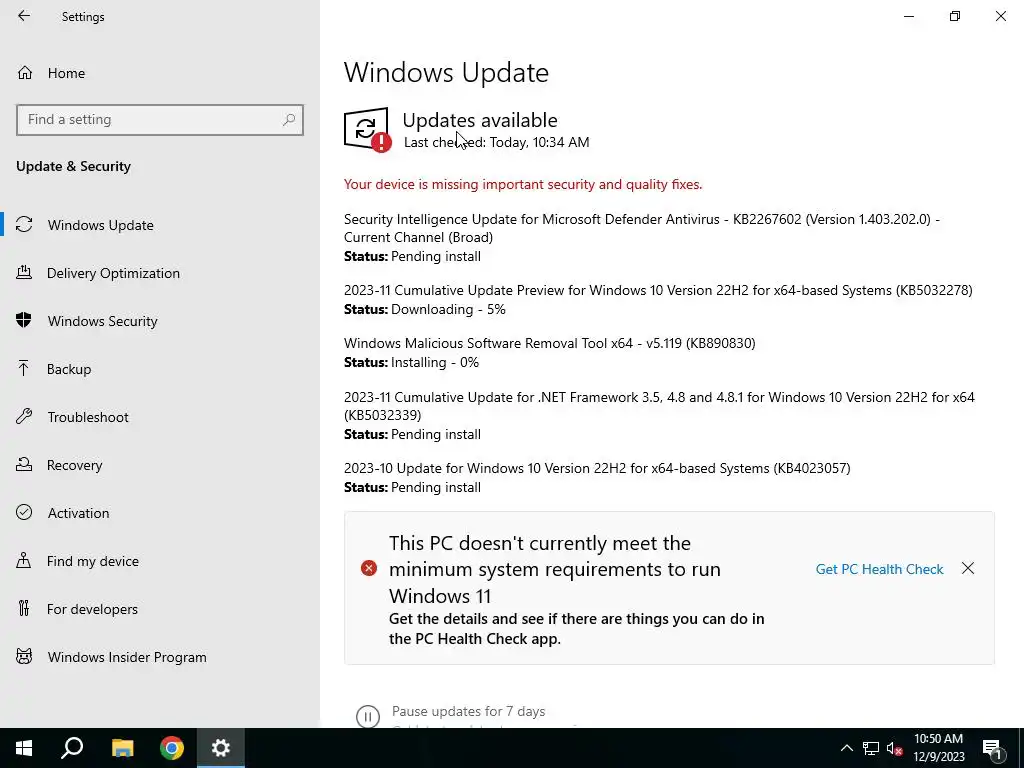
Task: Go back with the Settings back arrow
Action: (x=24, y=16)
